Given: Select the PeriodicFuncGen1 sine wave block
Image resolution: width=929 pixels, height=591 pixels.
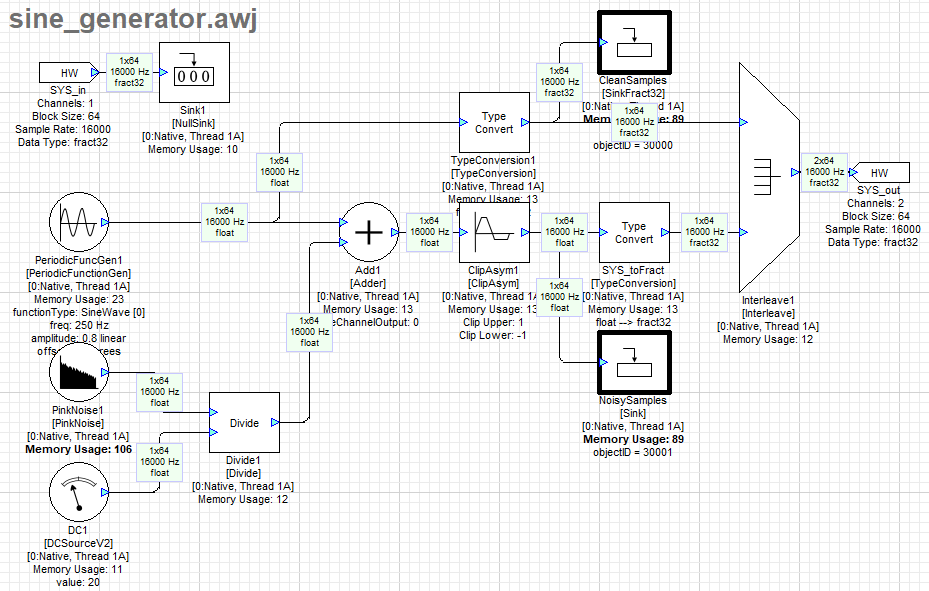Looking at the screenshot, I should pos(78,223).
